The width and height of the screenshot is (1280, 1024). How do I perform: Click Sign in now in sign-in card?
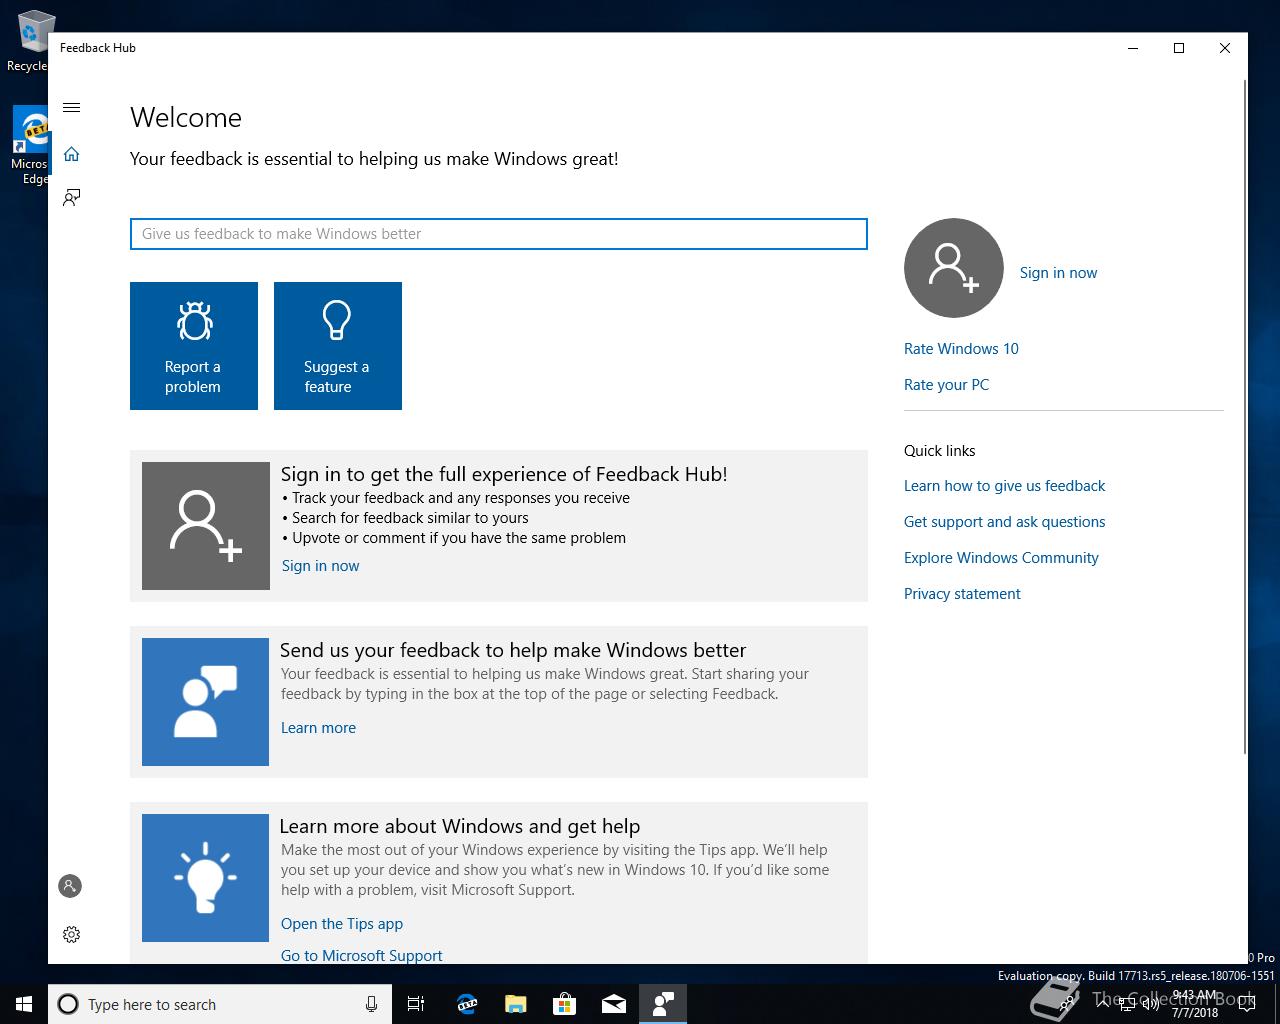(320, 566)
